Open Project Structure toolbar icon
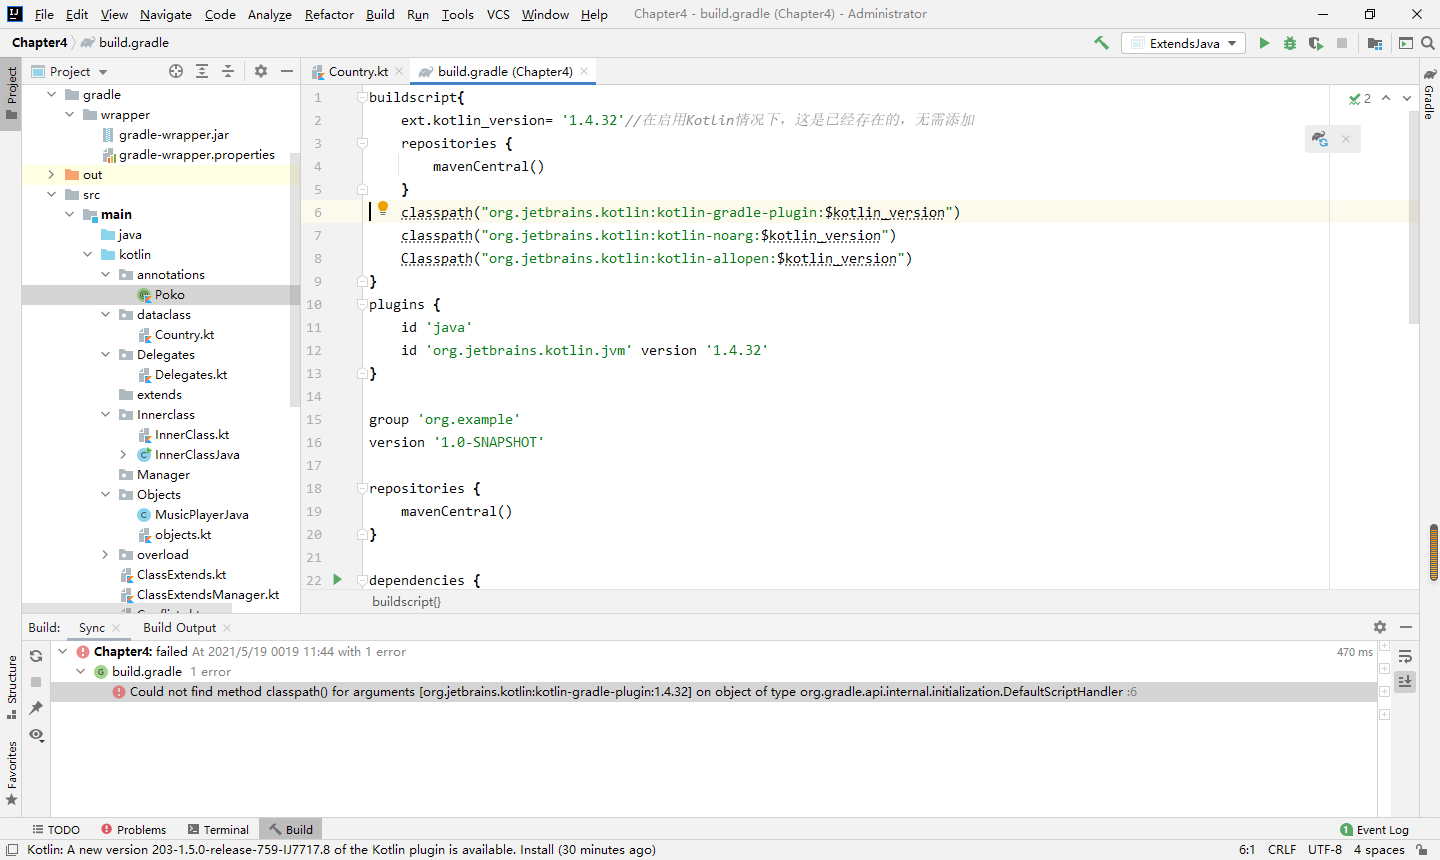The height and width of the screenshot is (860, 1440). point(1375,43)
